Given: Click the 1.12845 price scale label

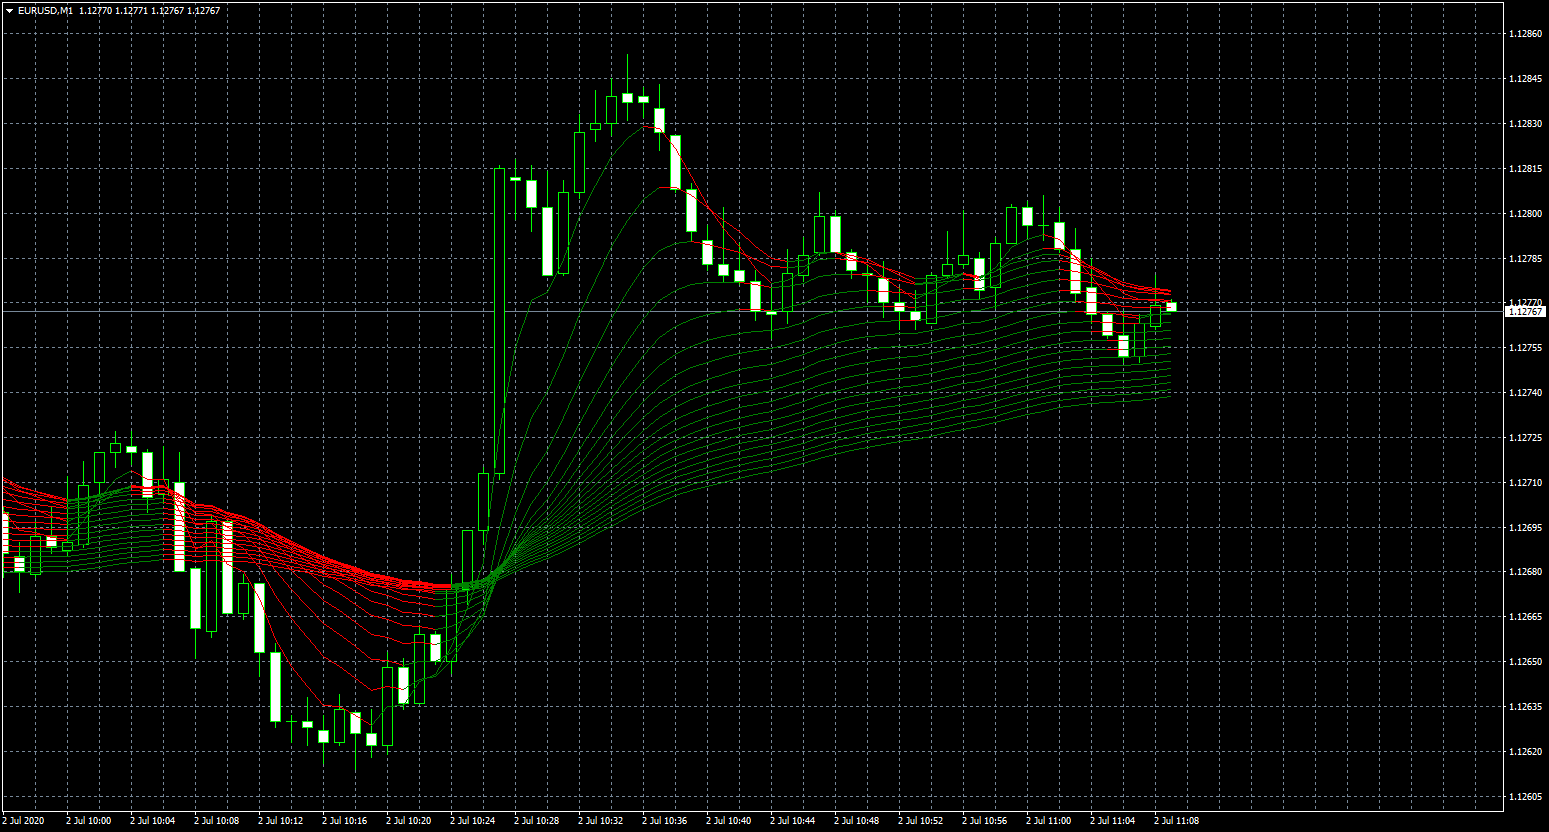Looking at the screenshot, I should [x=1524, y=79].
